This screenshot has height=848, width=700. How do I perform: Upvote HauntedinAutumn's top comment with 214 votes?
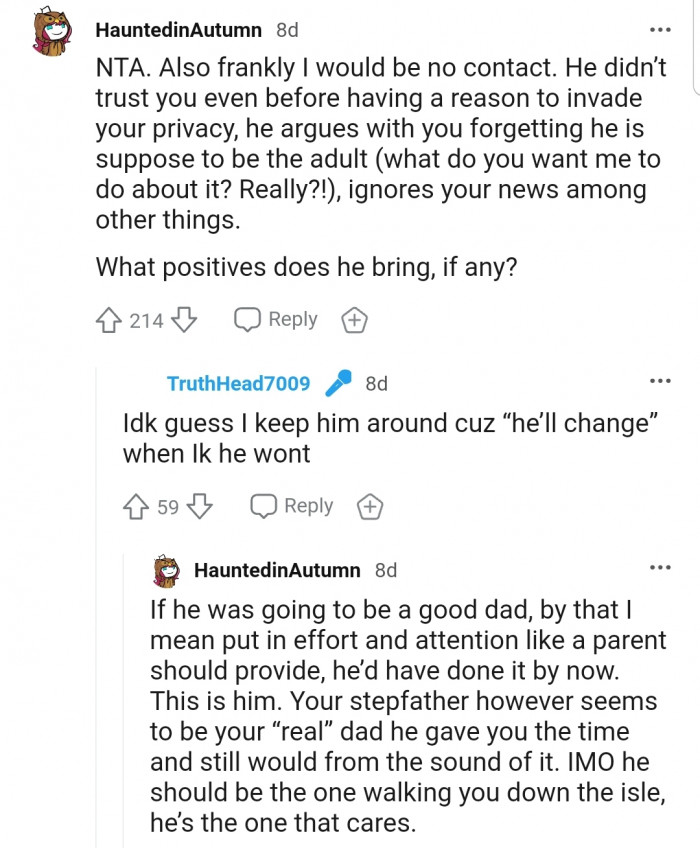108,320
